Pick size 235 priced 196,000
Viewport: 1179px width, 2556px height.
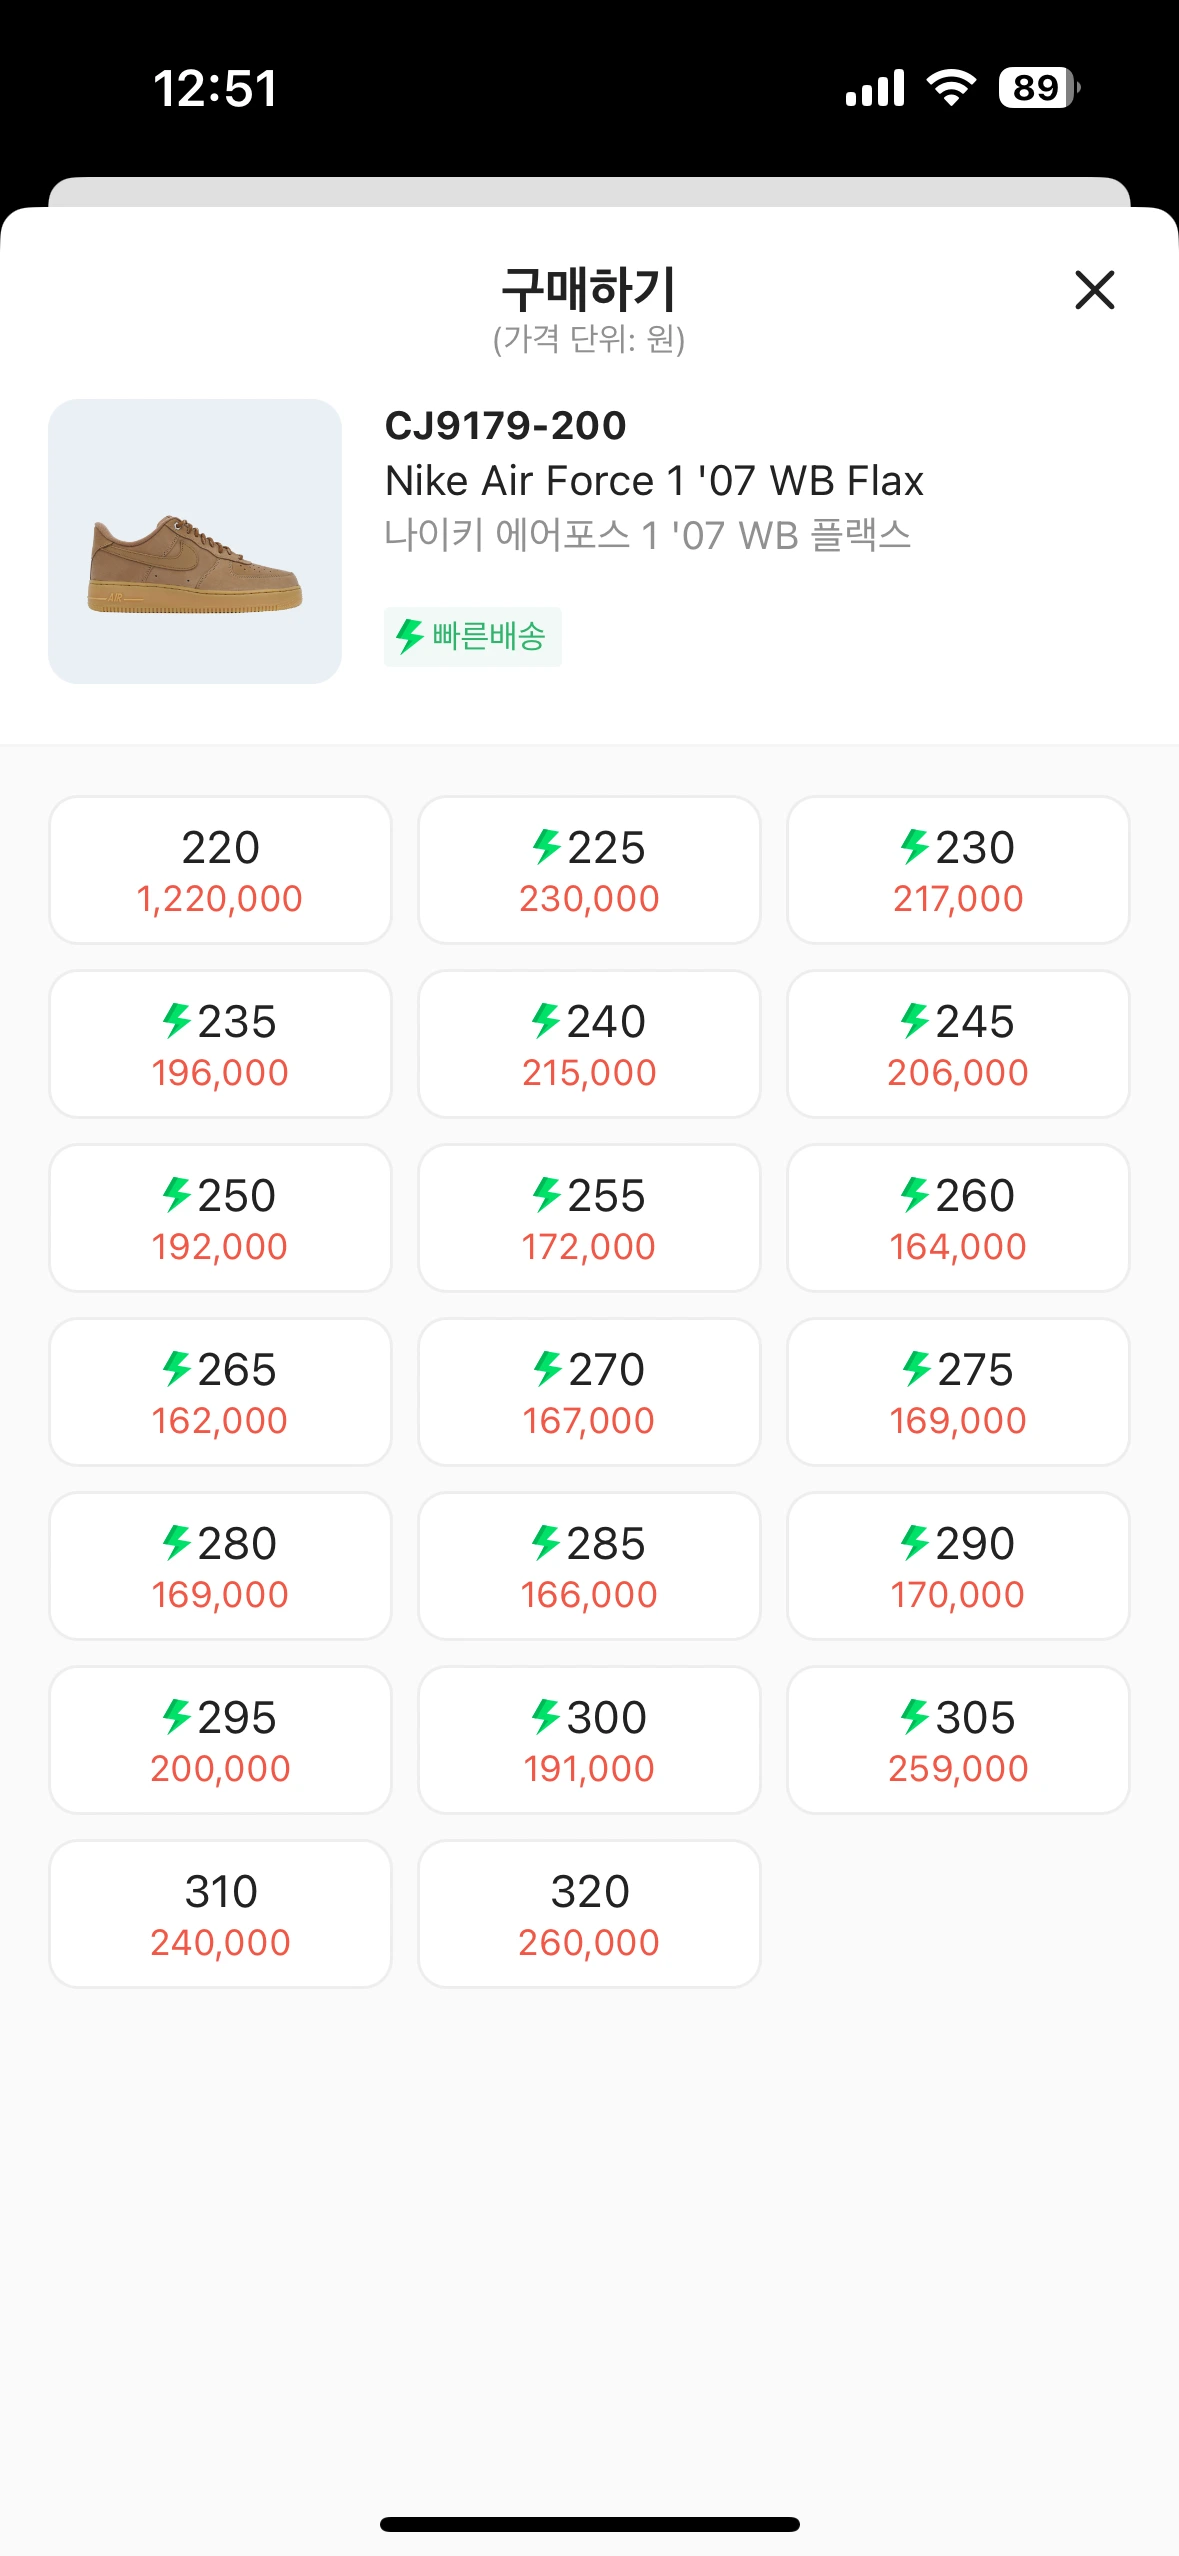coord(220,1044)
